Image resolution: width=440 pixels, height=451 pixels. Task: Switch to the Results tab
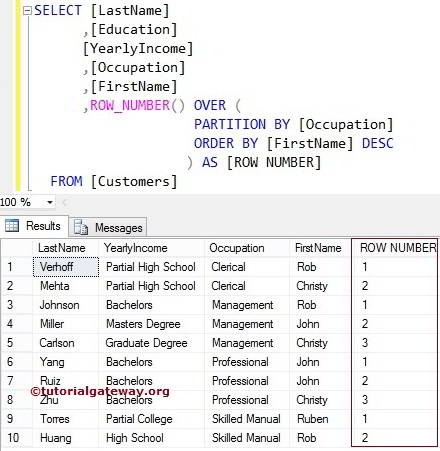(34, 226)
